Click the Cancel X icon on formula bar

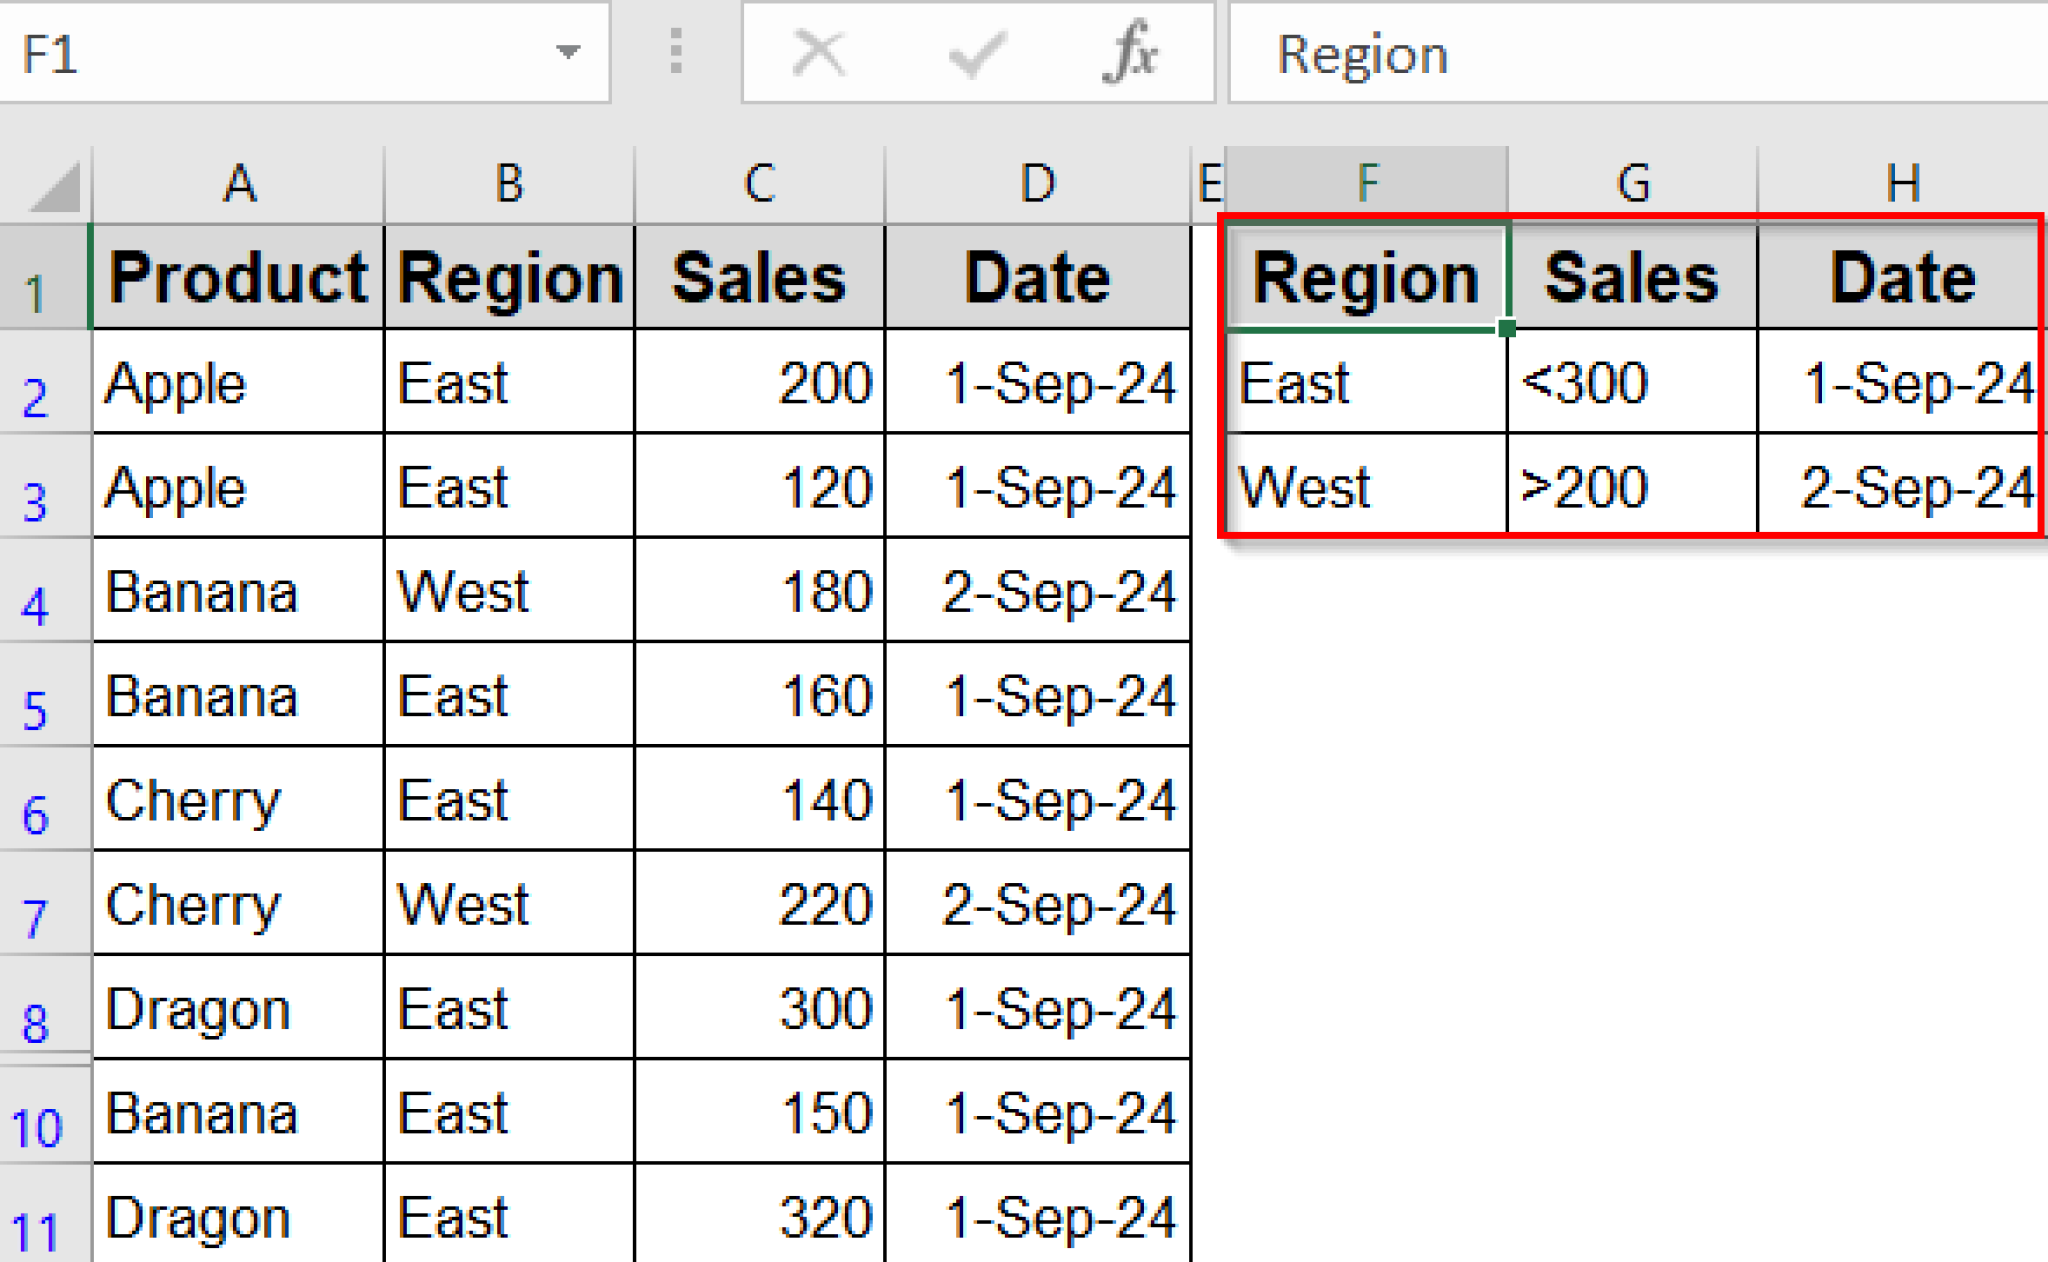coord(818,54)
